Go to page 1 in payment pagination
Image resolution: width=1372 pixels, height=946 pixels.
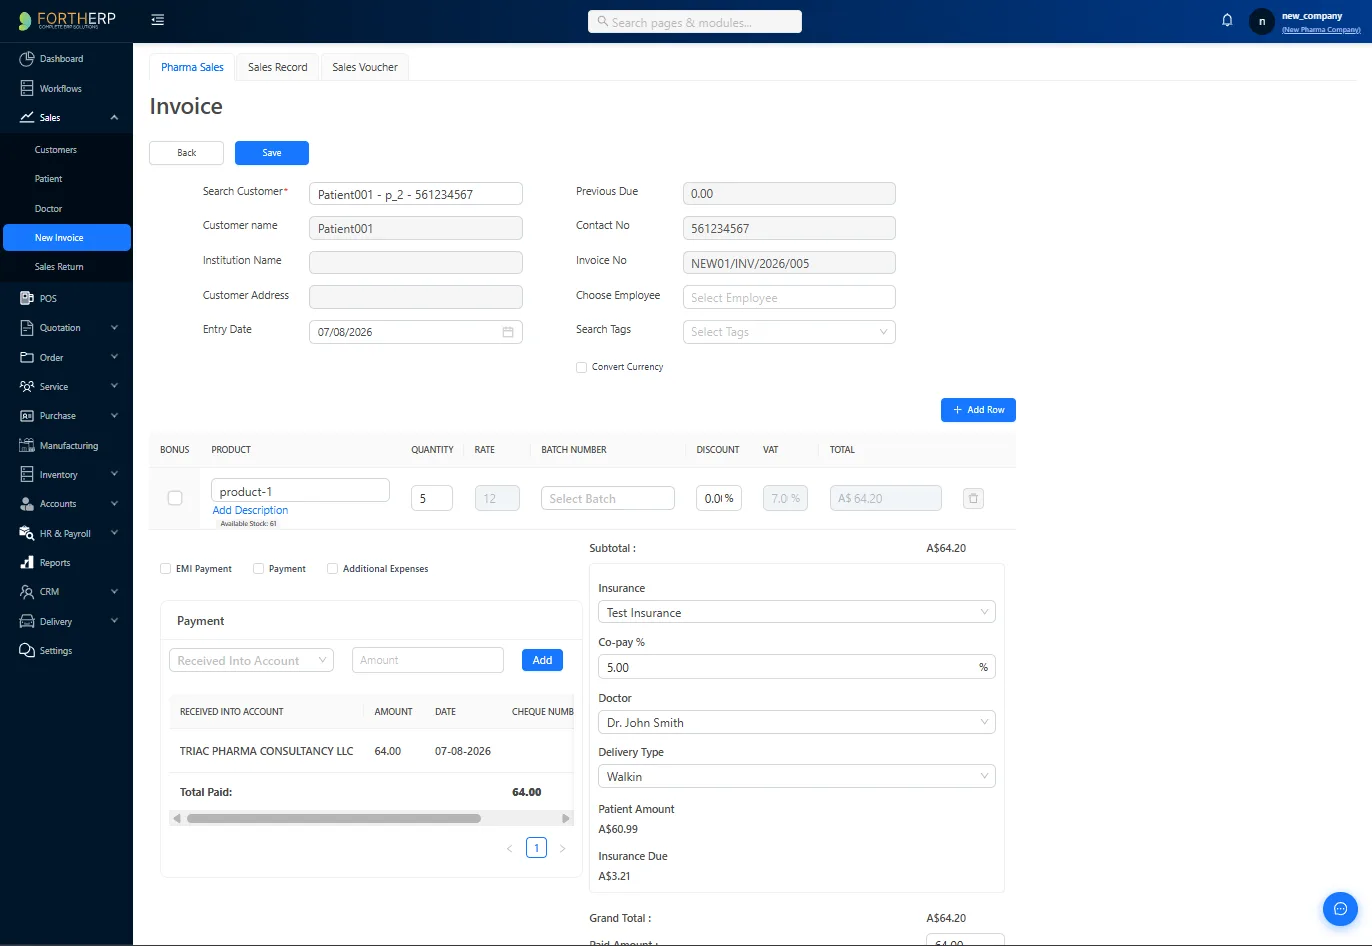point(536,848)
